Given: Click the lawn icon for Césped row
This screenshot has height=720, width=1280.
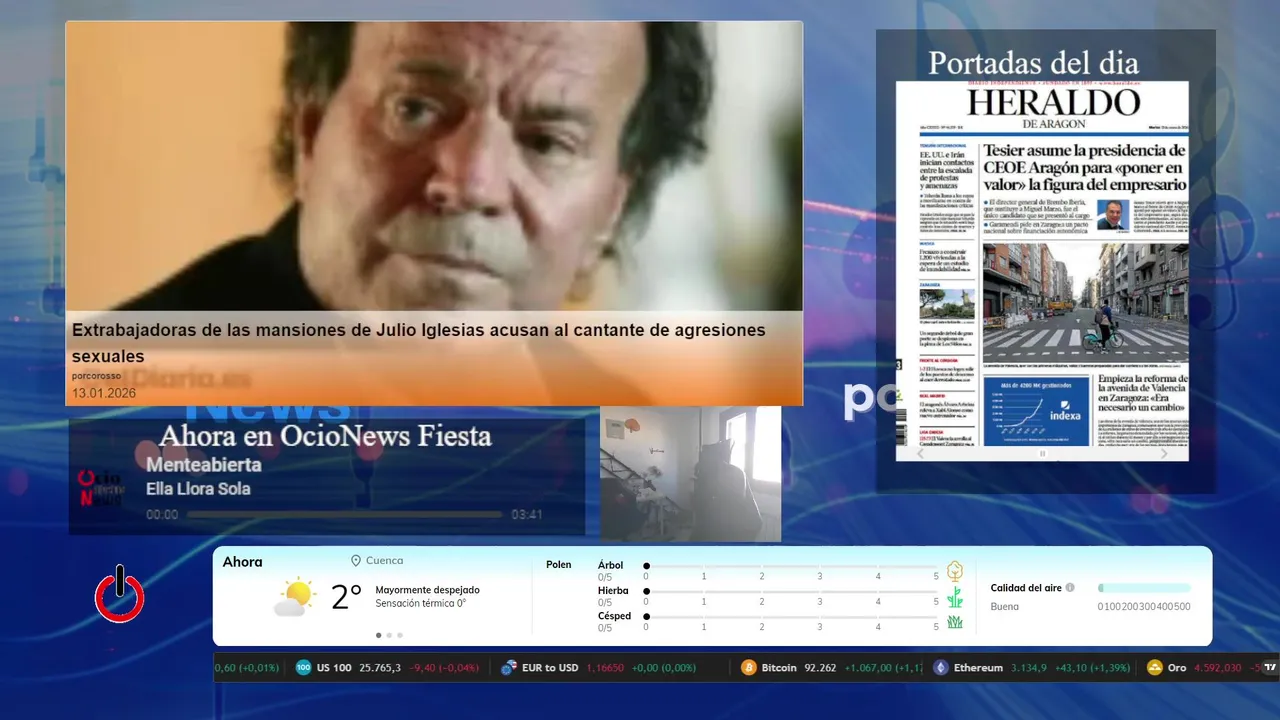Looking at the screenshot, I should coord(955,622).
